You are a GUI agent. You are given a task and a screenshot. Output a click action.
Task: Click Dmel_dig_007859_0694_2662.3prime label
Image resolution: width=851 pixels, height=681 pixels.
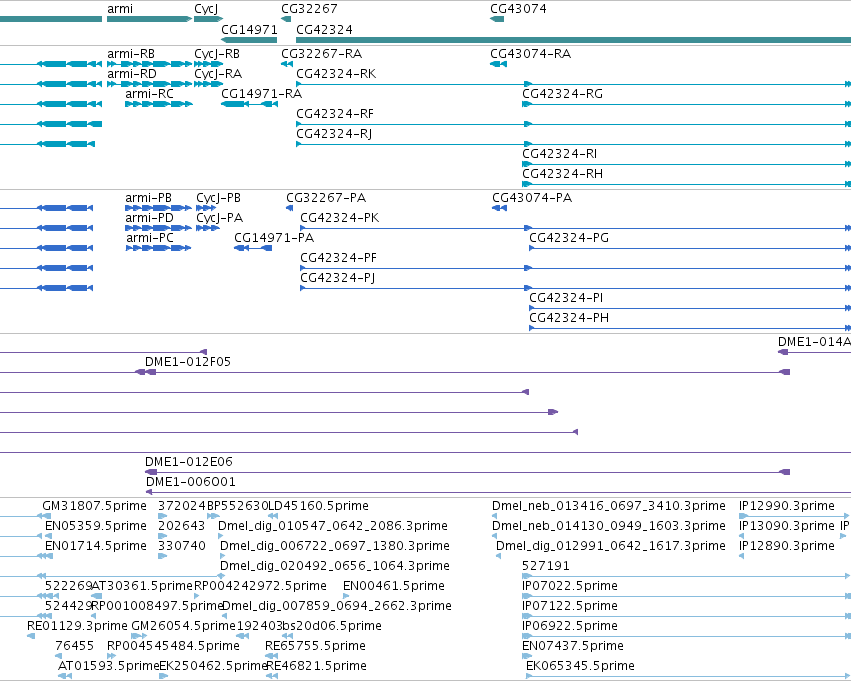337,607
